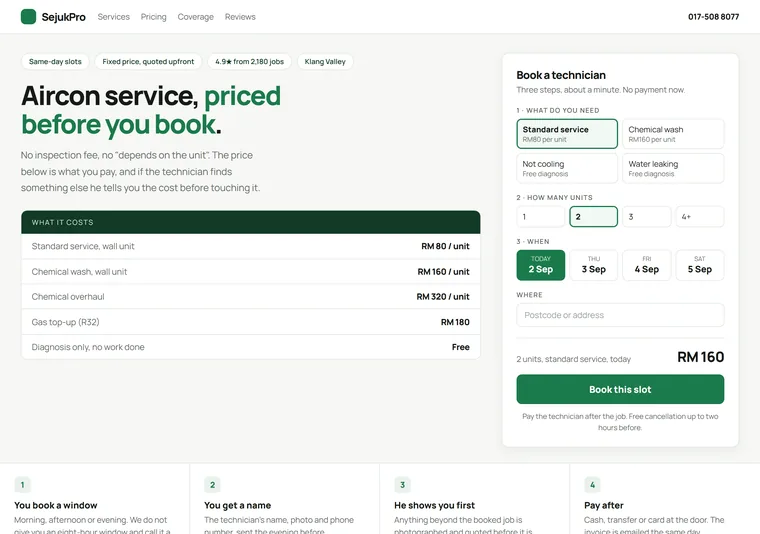
Task: Click the Fixed price, quoted upfront badge
Action: (148, 62)
